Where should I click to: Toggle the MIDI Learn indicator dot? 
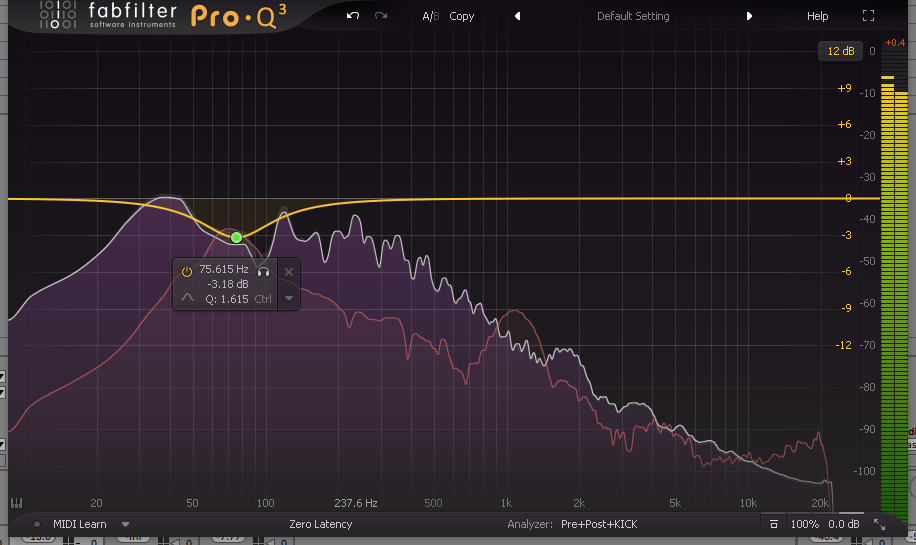click(37, 524)
